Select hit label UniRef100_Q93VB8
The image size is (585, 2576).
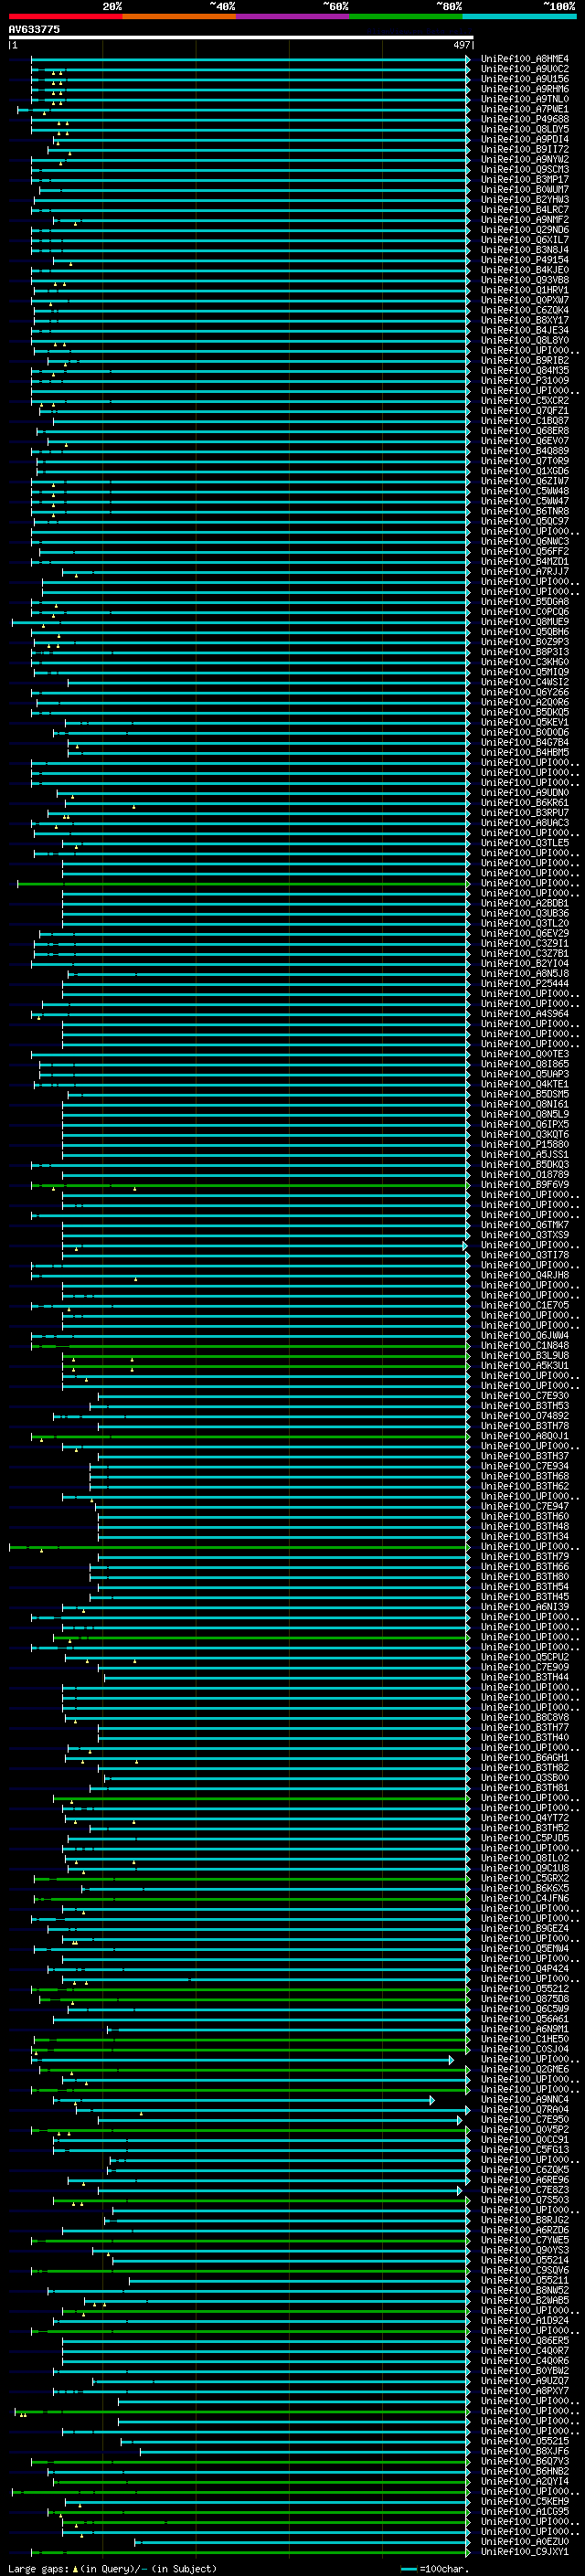point(525,280)
